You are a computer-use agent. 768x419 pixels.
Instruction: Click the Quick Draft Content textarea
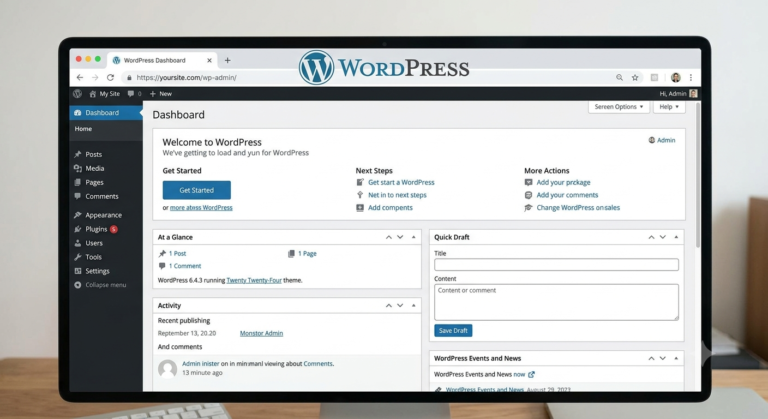(556, 302)
